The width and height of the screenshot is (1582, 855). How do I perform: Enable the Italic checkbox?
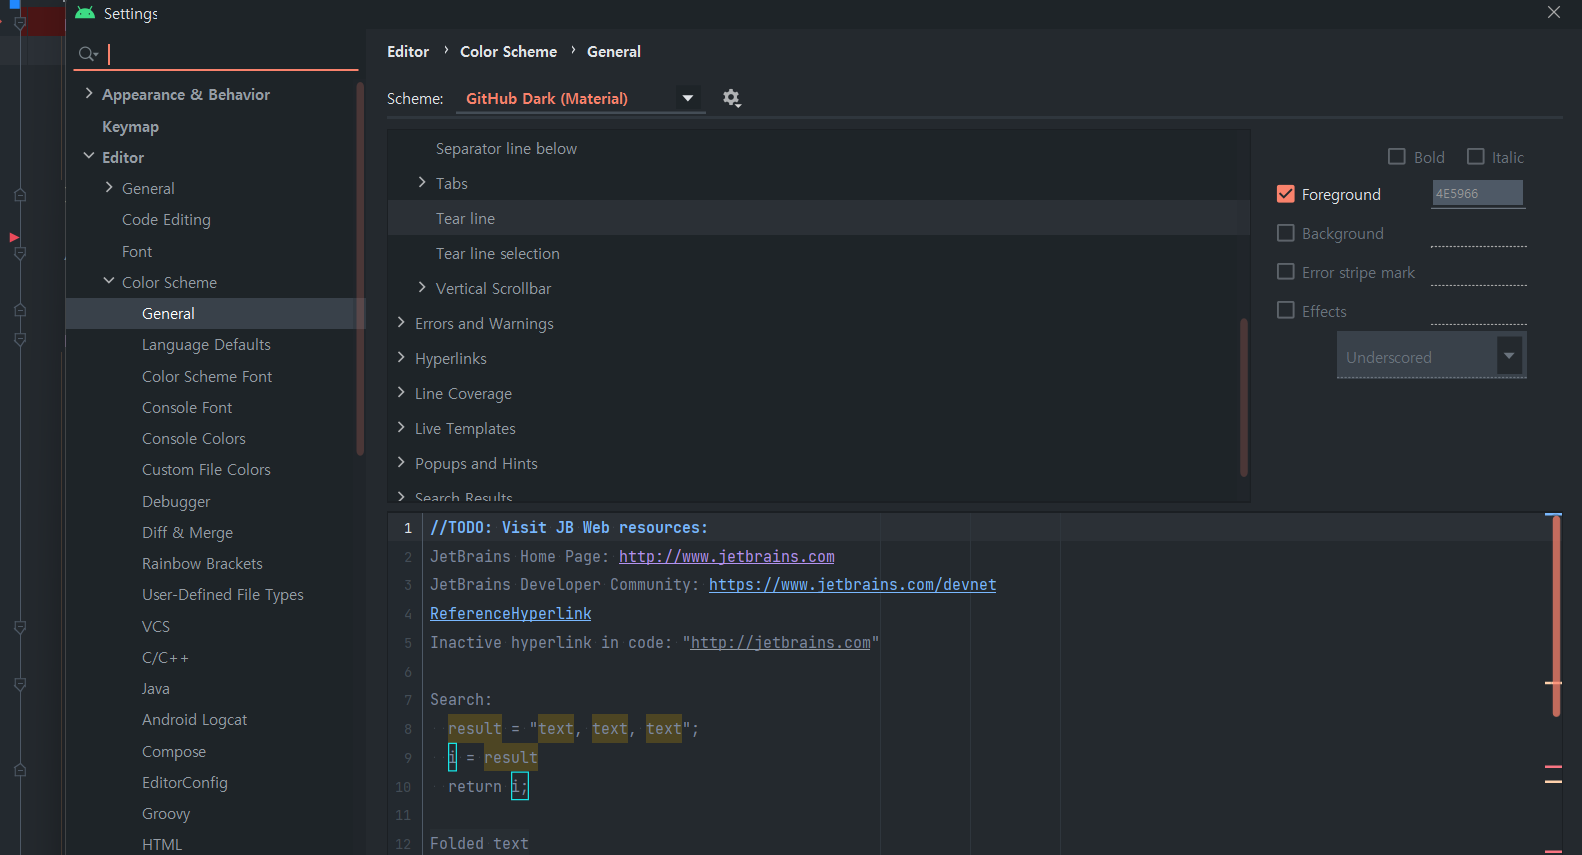(1475, 156)
